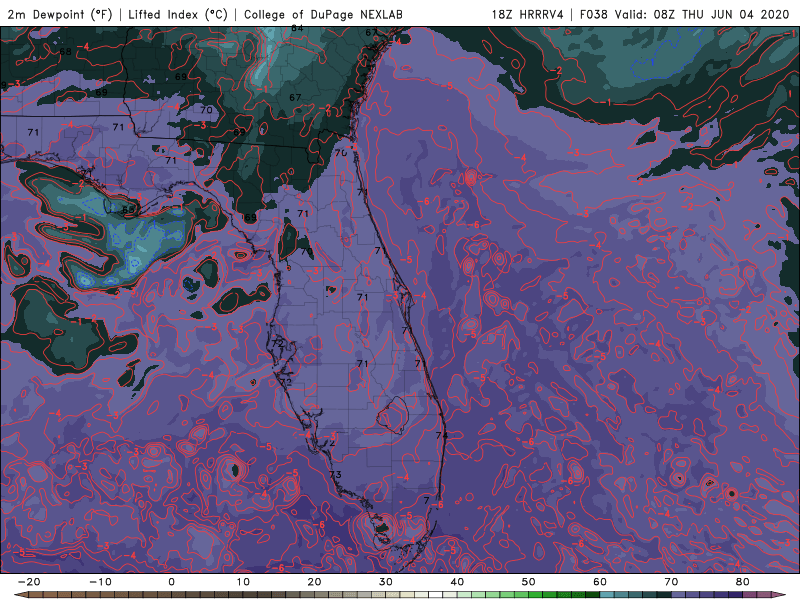Click the bright green segment of the color bar
Screen dimensions: 800x600
(x=535, y=594)
